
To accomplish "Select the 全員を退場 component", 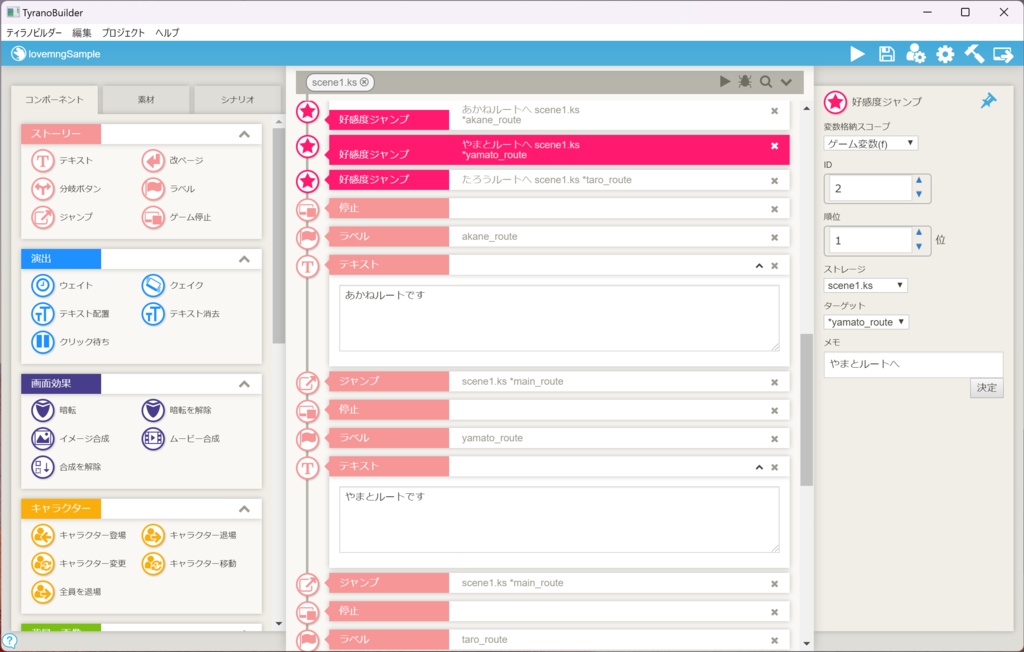I will [x=66, y=592].
